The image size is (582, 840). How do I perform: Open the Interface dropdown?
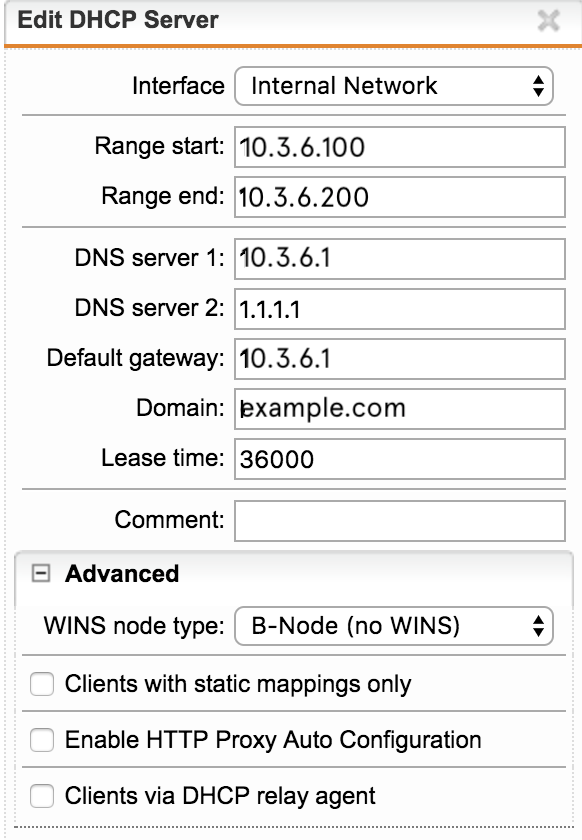pyautogui.click(x=394, y=86)
